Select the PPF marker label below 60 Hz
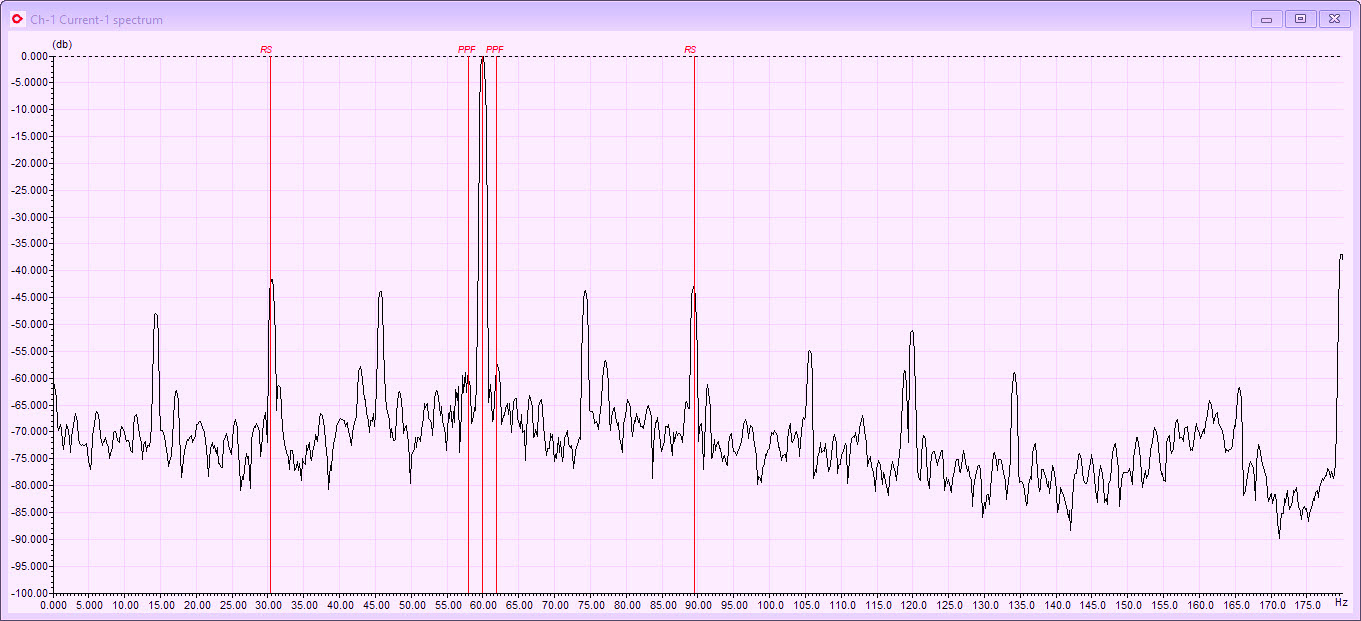1361x621 pixels. [x=467, y=49]
